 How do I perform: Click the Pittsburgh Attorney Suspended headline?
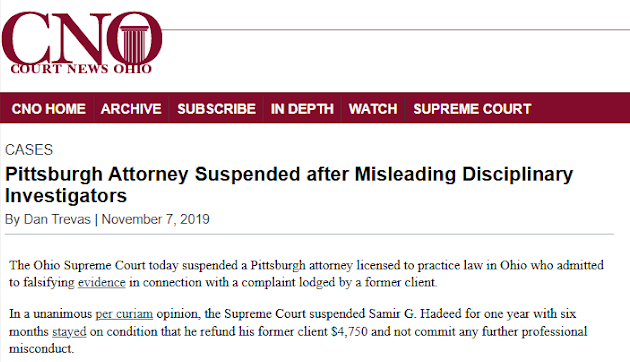(x=289, y=185)
